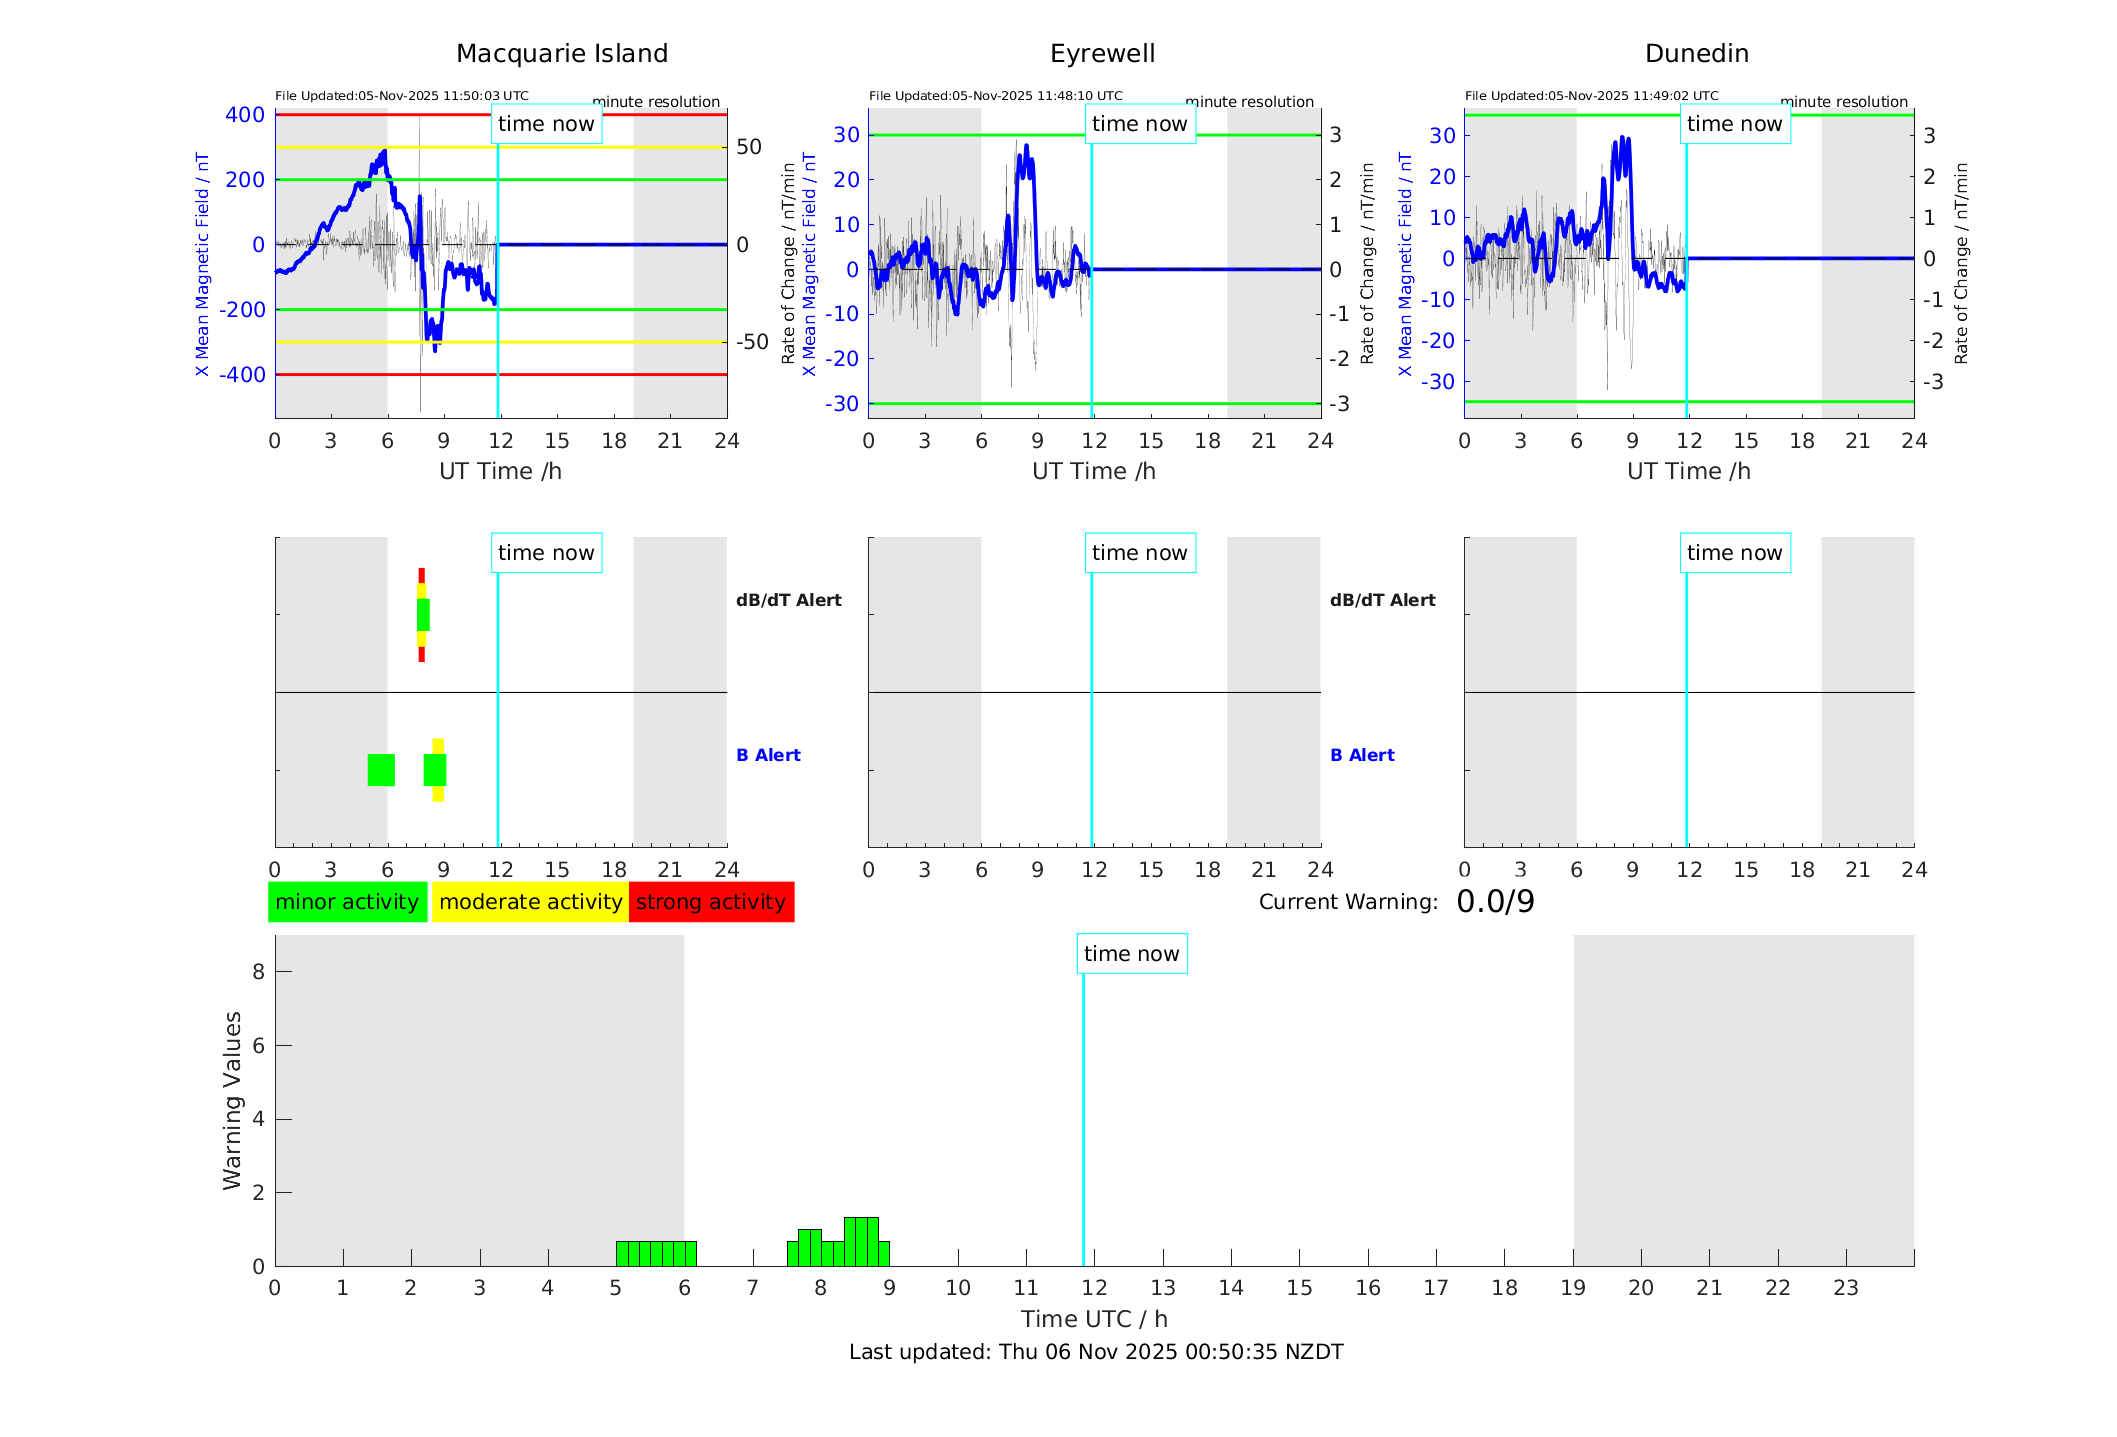
Task: Click the Macquarie Island chart title
Action: pyautogui.click(x=562, y=54)
